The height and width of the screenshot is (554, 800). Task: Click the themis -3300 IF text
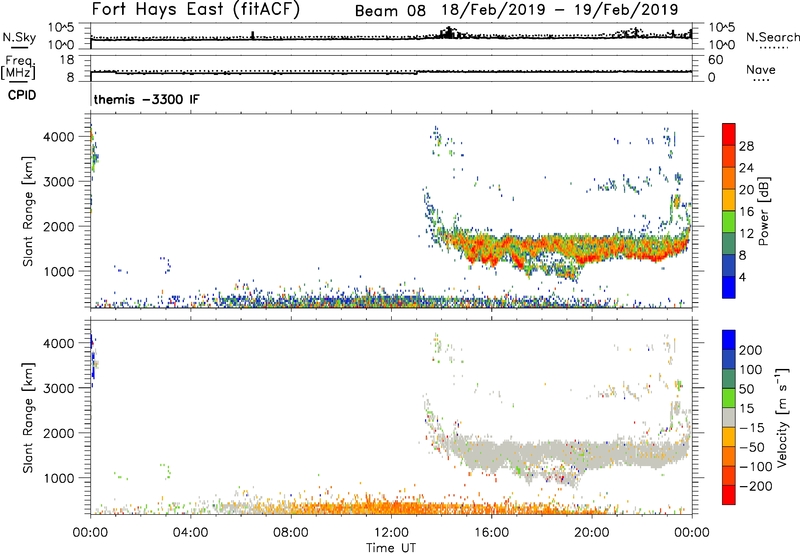(x=146, y=99)
